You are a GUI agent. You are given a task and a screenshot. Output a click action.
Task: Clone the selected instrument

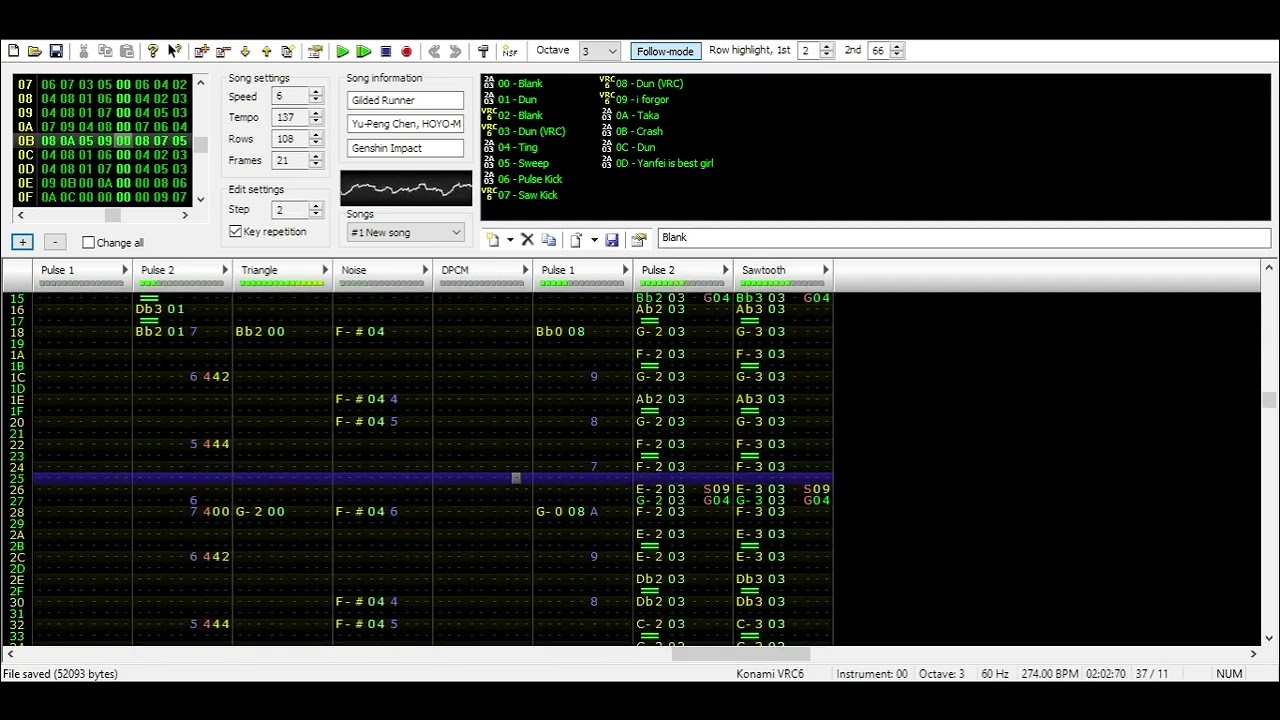pos(549,240)
